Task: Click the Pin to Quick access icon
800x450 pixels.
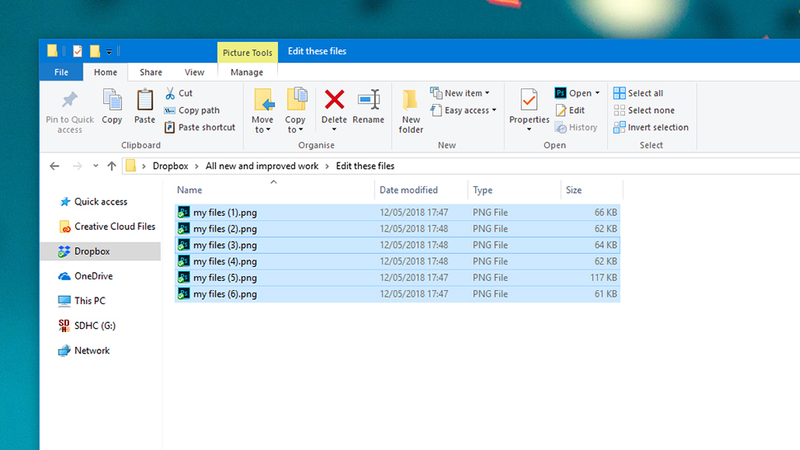Action: (x=69, y=100)
